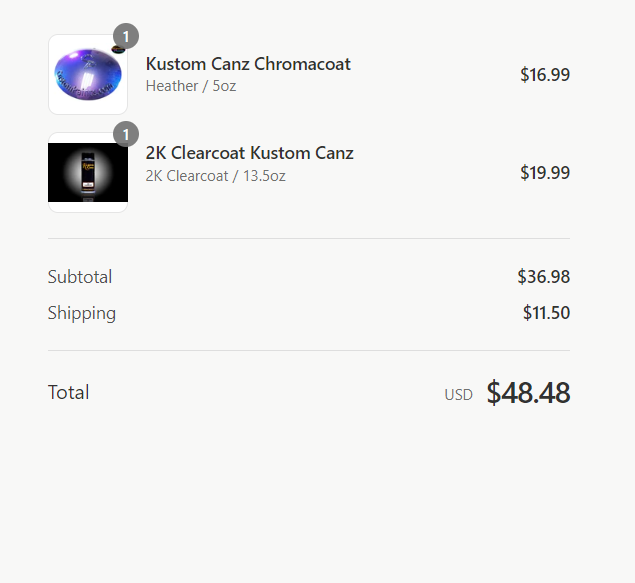Viewport: 635px width, 583px height.
Task: Click the 2K Clearcoat / 13.5oz variant text
Action: coord(216,176)
